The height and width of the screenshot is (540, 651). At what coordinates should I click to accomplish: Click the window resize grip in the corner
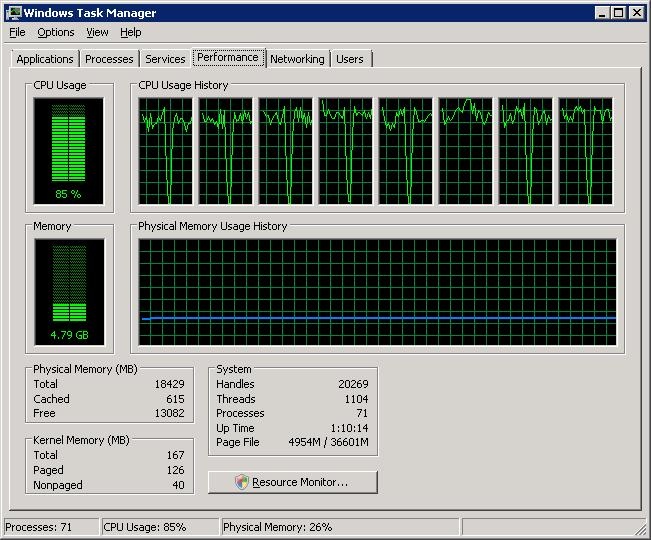tap(641, 529)
